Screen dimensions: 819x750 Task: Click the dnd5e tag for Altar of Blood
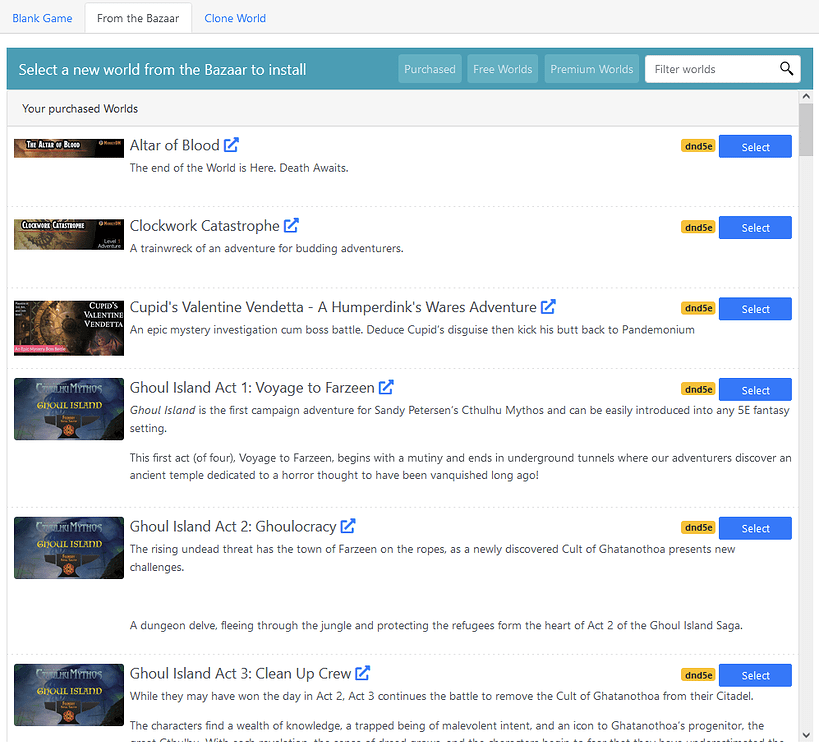[698, 146]
